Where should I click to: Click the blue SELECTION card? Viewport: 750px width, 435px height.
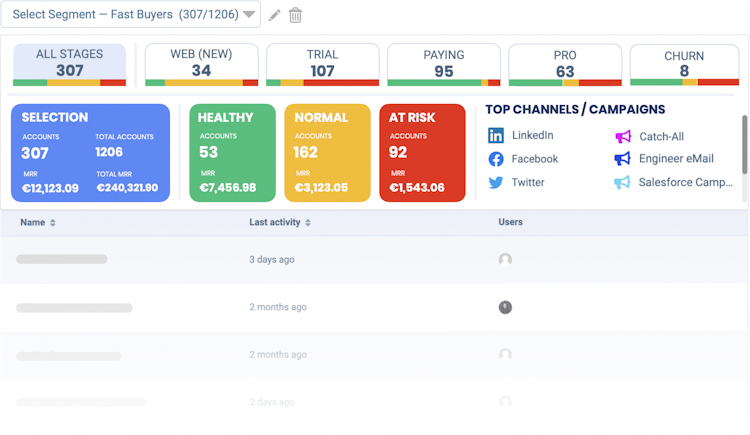click(90, 153)
